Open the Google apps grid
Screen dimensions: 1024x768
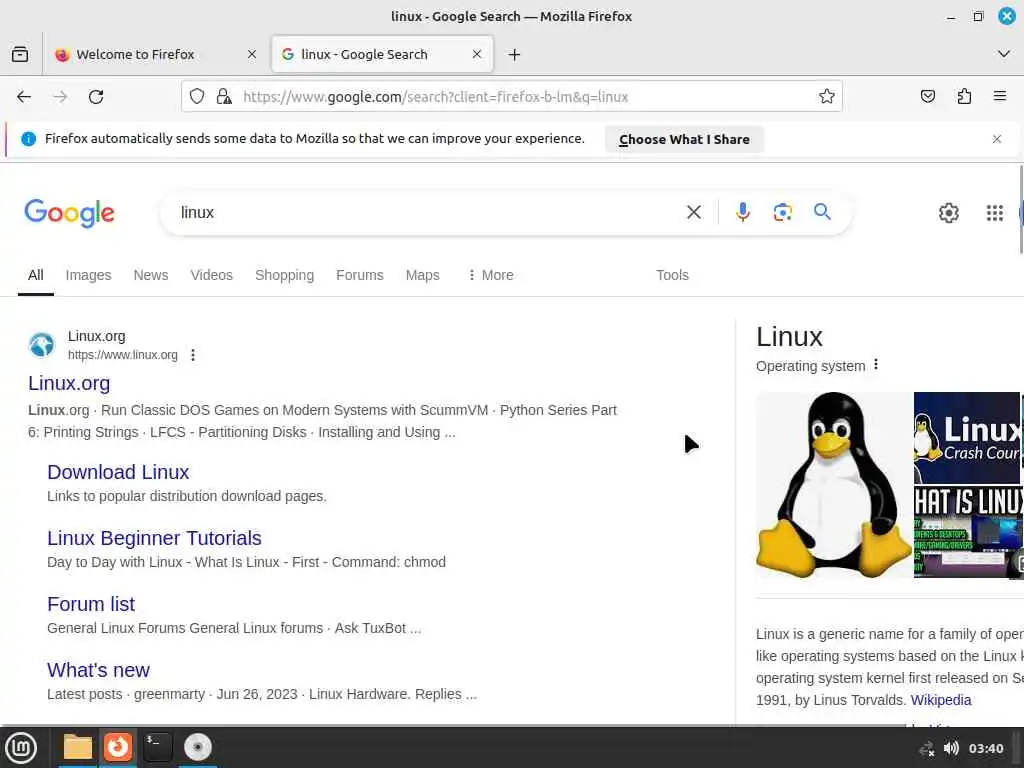(995, 212)
